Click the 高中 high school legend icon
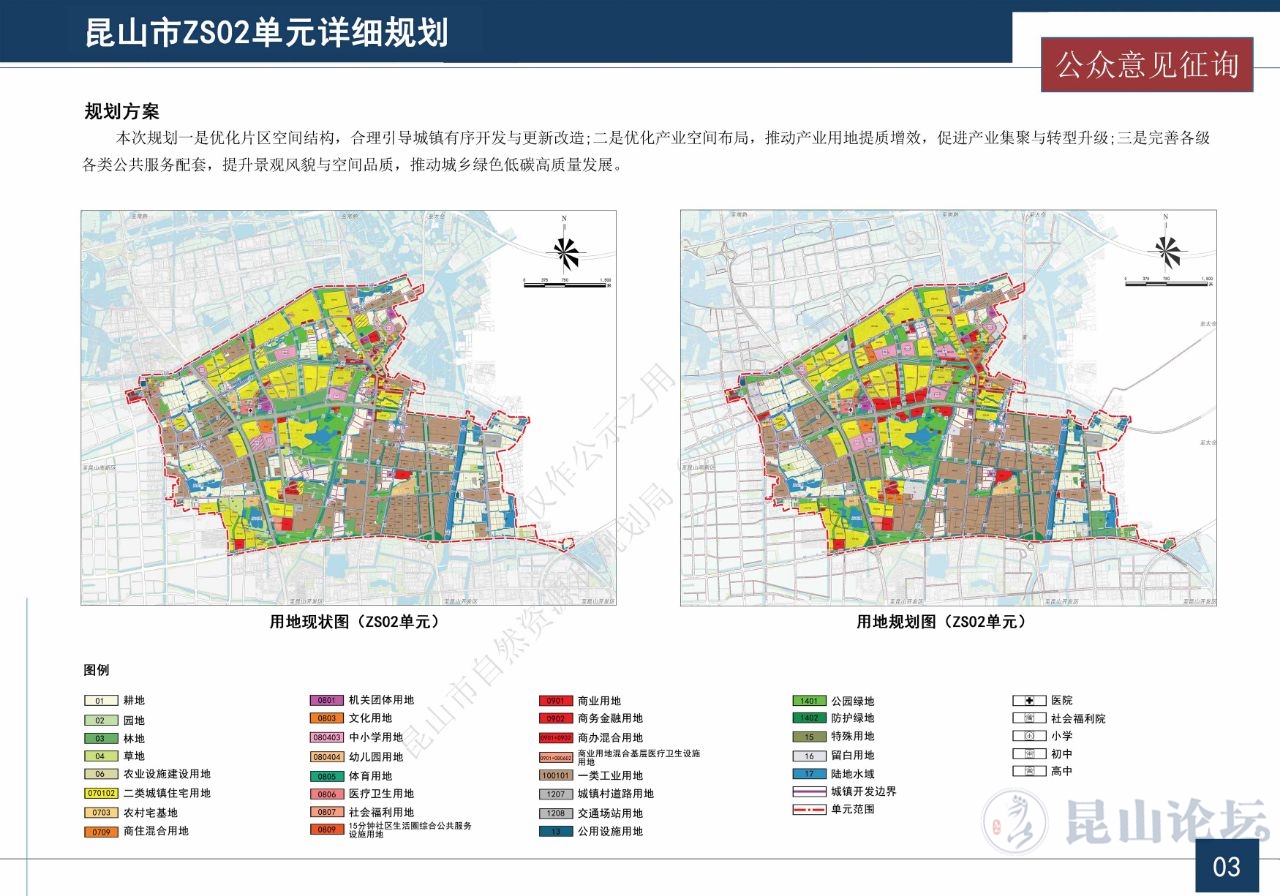Image resolution: width=1280 pixels, height=896 pixels. pos(1027,772)
